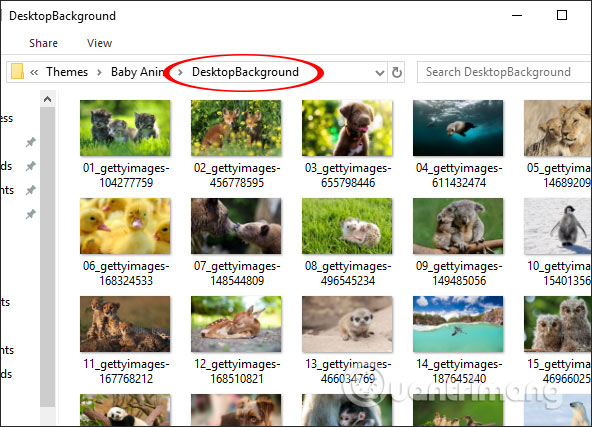Screen dimensions: 592x427
Task: Click file name 02_gettyimages-456778595
Action: coord(237,175)
